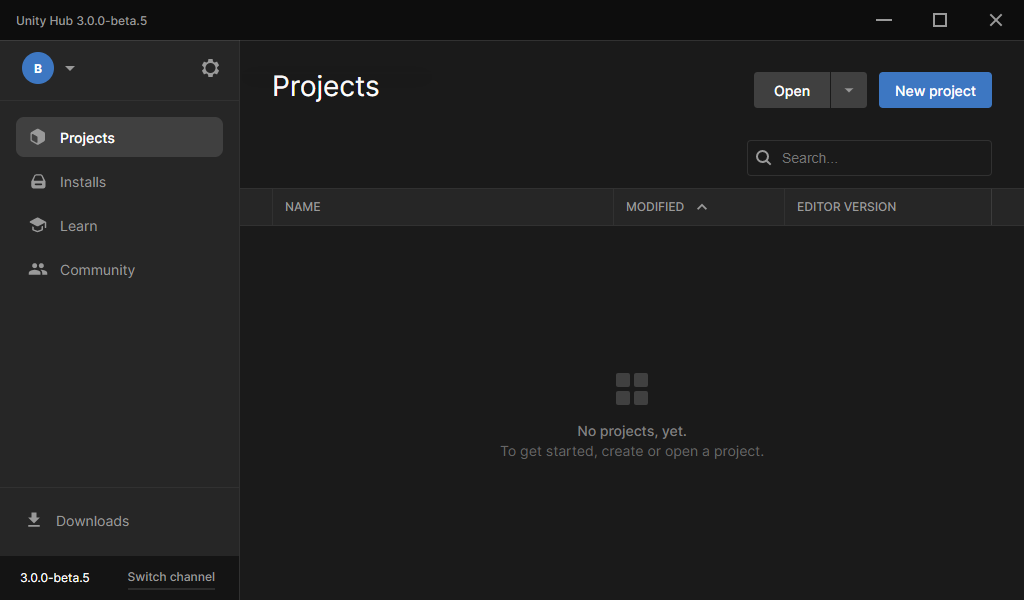Viewport: 1024px width, 600px height.
Task: Open the Preferences gear icon
Action: (210, 68)
